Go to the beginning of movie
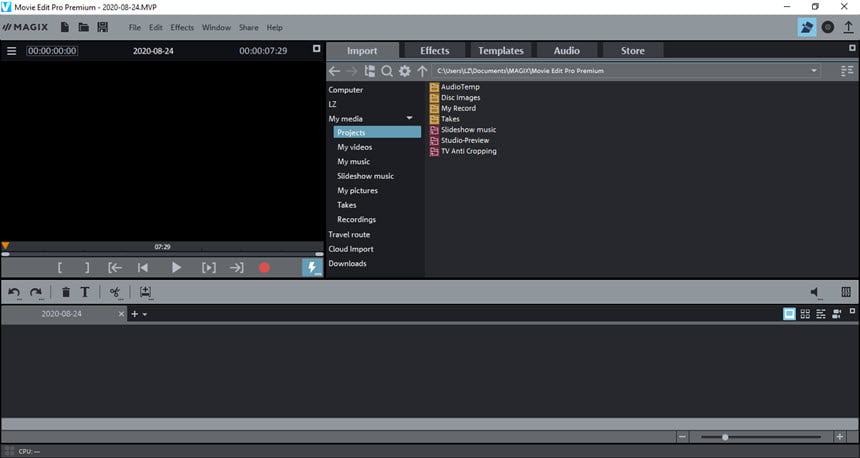The height and width of the screenshot is (458, 860). pos(143,268)
